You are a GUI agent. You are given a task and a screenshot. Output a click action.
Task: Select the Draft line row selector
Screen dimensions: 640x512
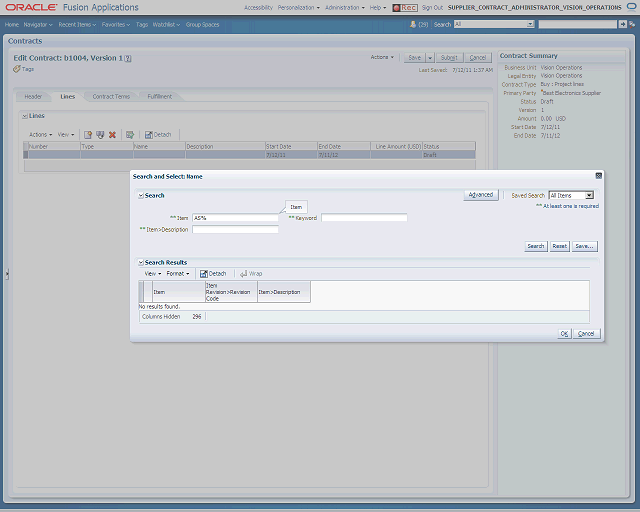(x=26, y=155)
